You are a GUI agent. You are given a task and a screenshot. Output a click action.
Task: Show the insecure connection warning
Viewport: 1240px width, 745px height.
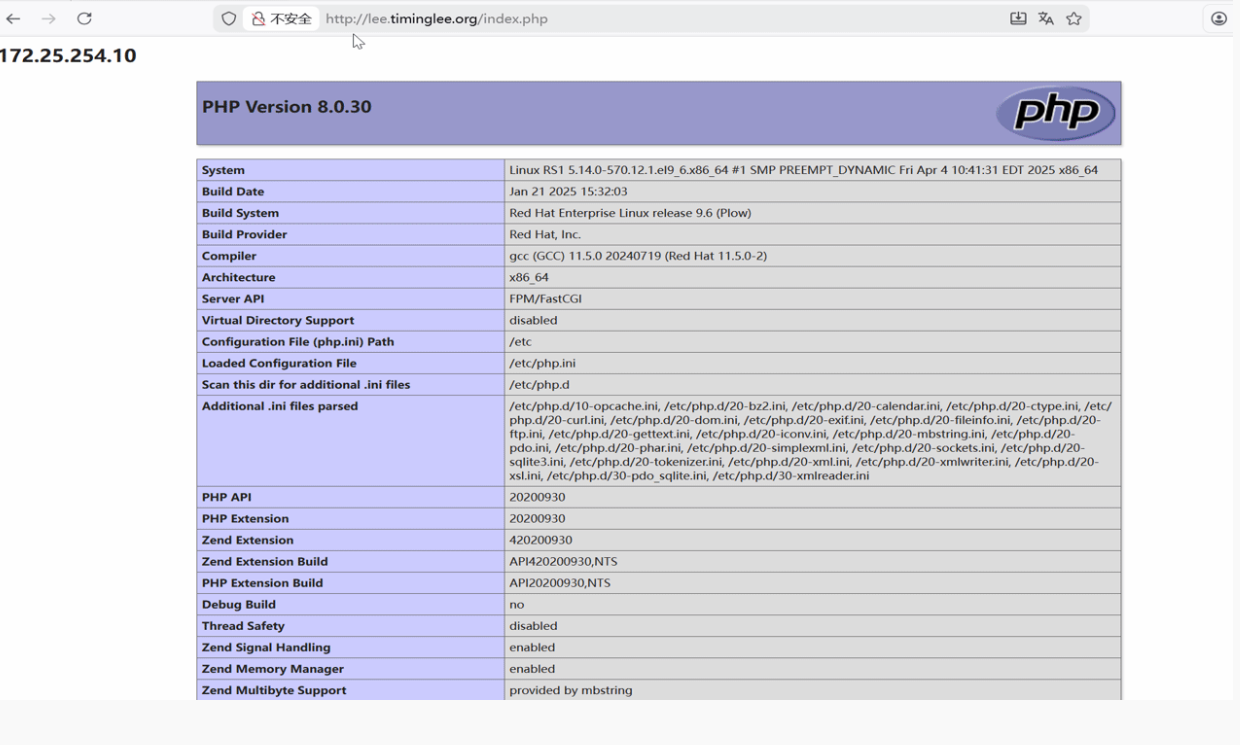click(280, 18)
